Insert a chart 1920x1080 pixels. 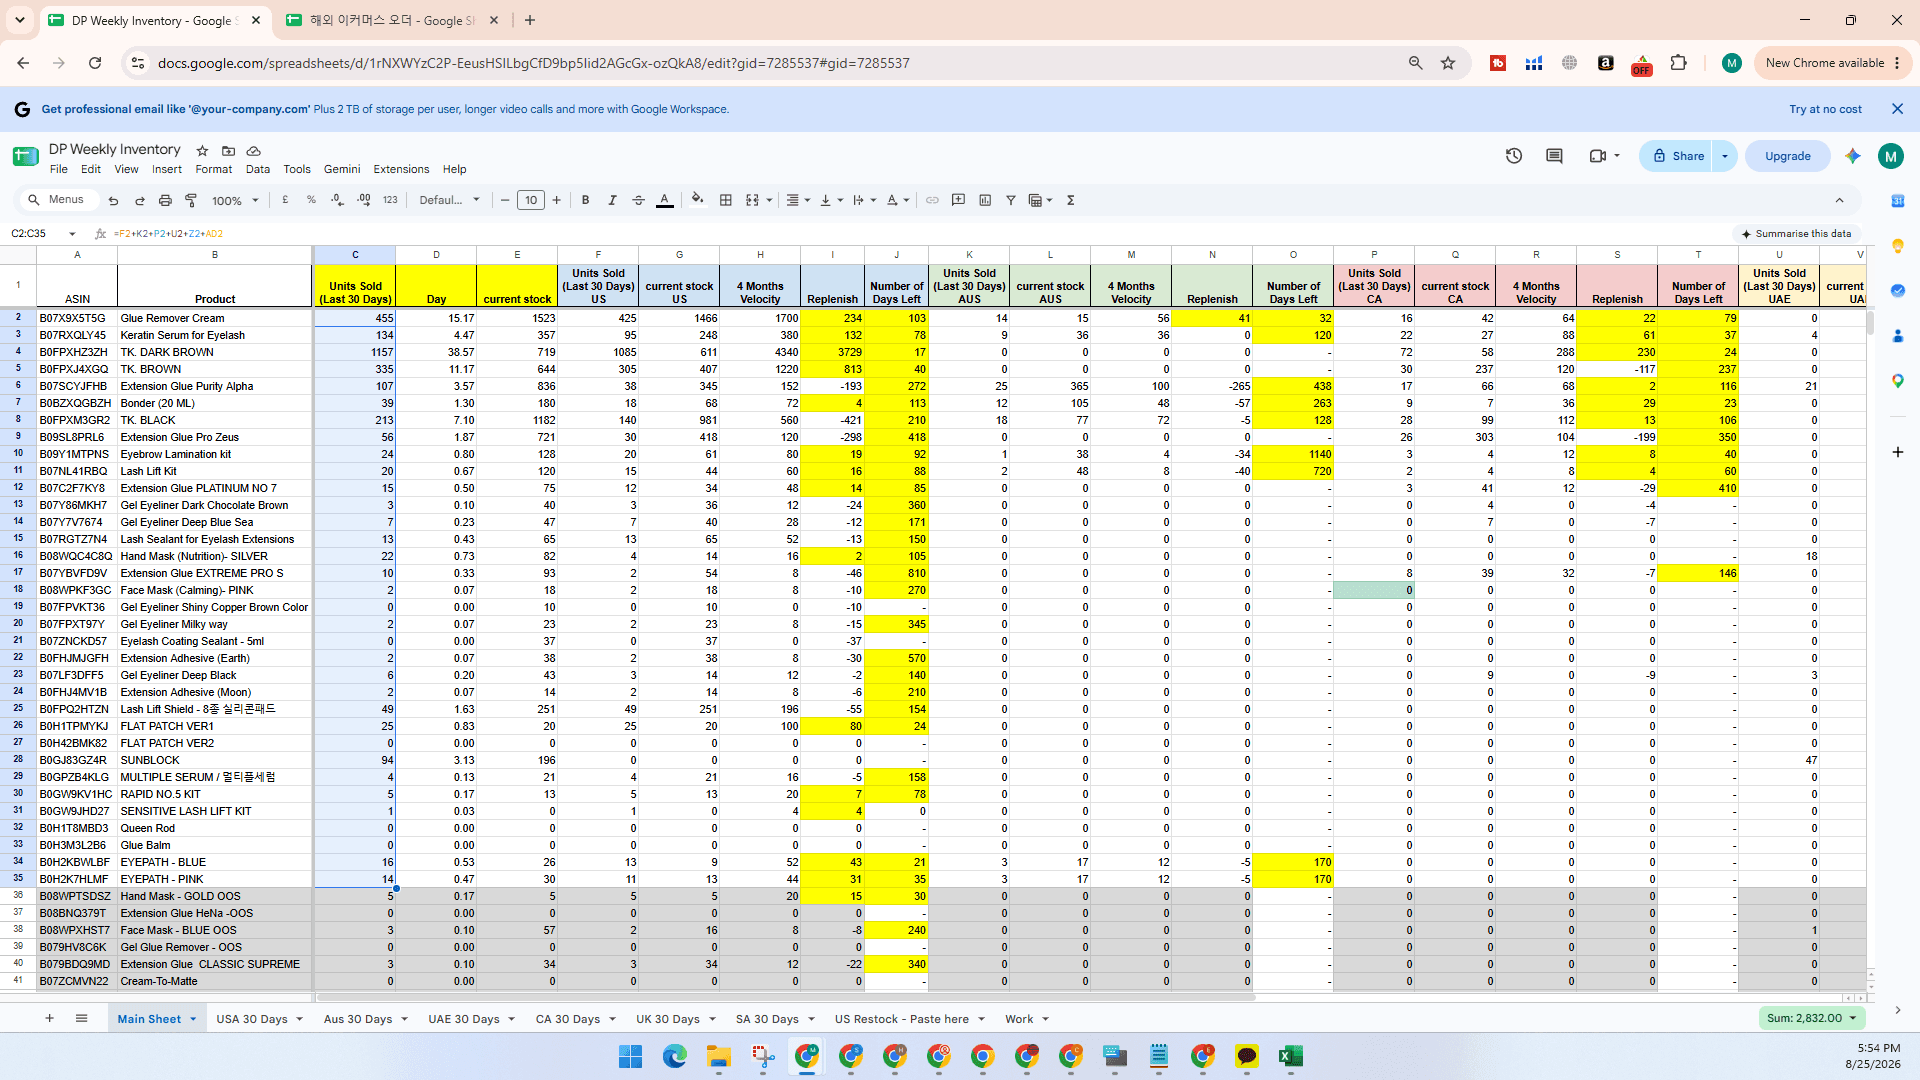tap(985, 200)
